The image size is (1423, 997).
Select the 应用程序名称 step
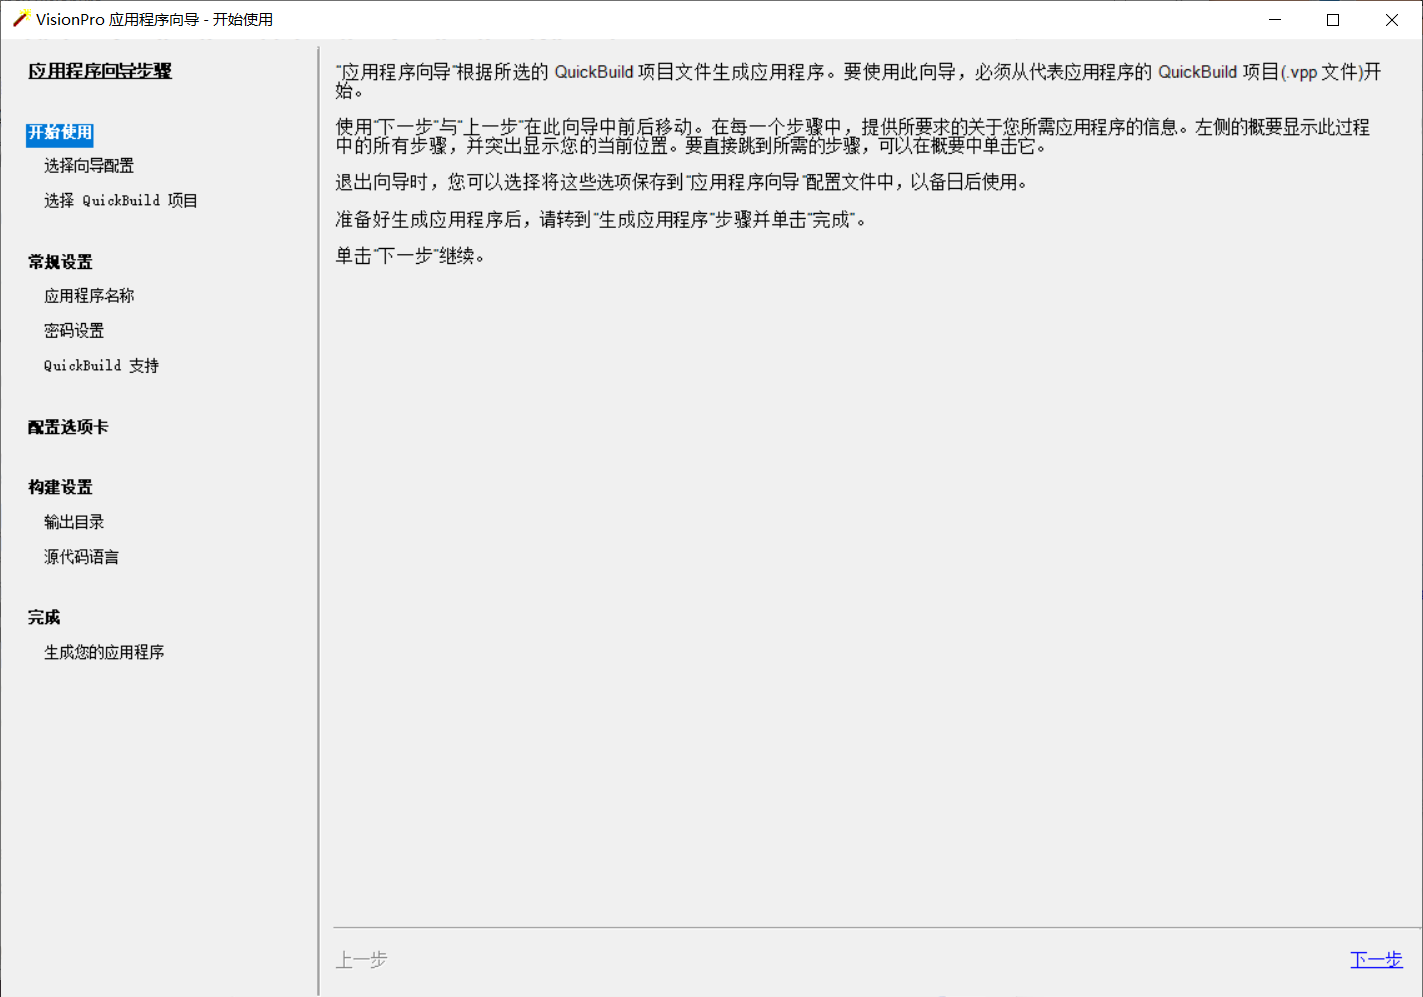tap(88, 295)
